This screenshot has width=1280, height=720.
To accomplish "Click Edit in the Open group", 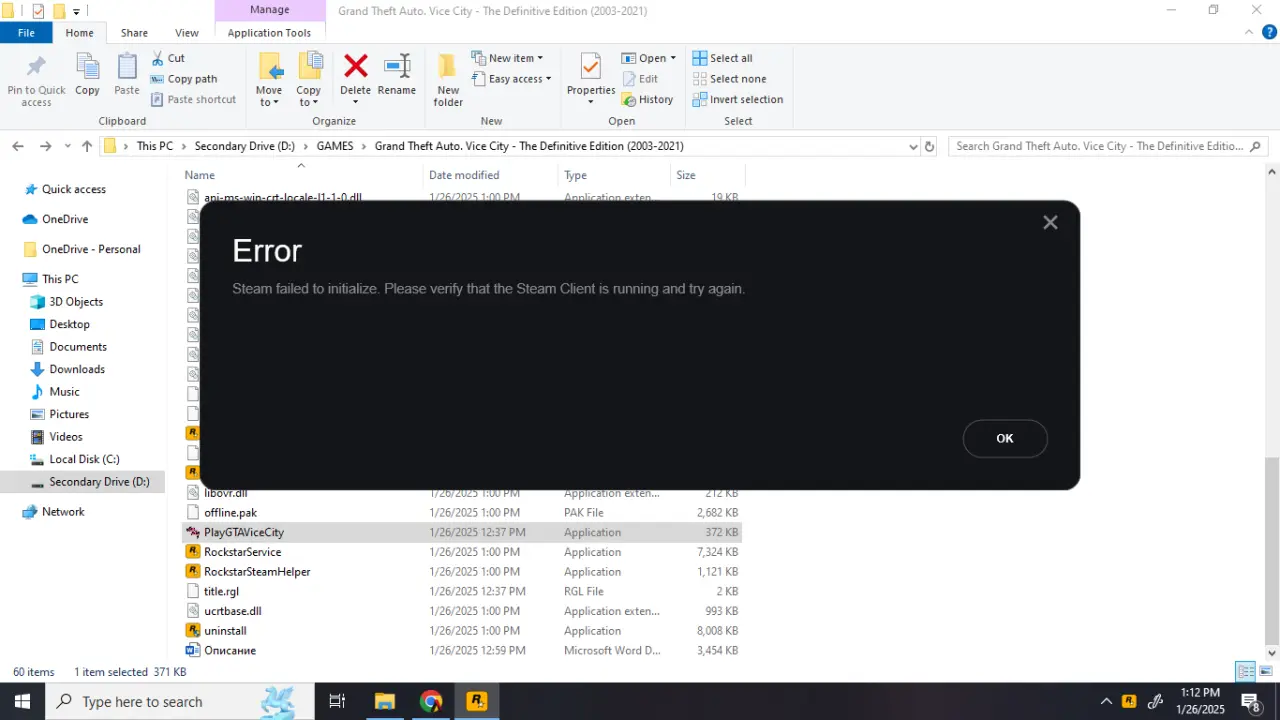I will 640,79.
